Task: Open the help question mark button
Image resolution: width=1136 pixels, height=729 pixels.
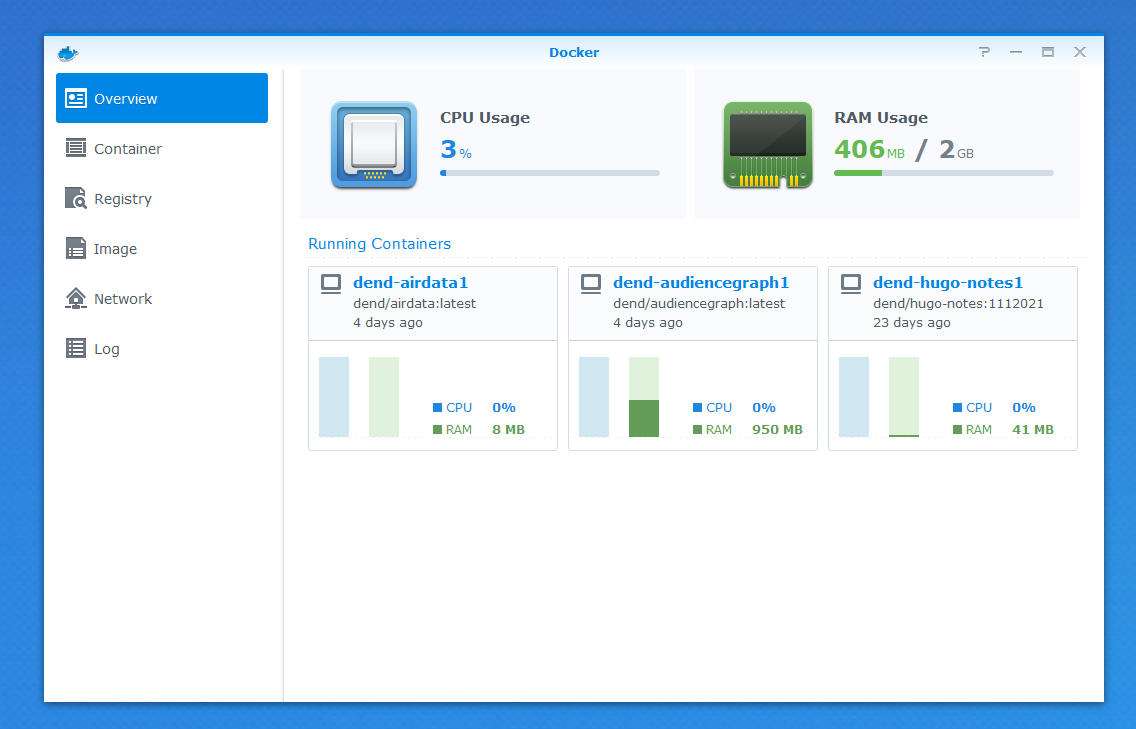Action: coord(984,52)
